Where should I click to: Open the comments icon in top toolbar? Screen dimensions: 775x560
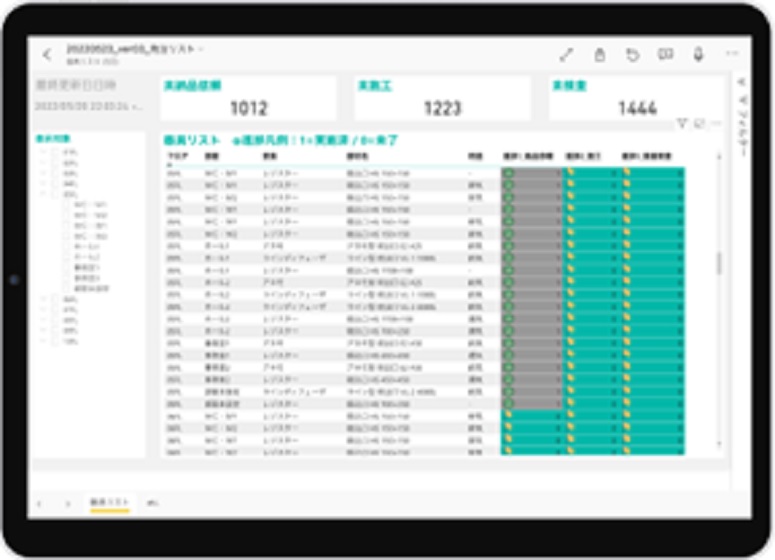point(666,55)
